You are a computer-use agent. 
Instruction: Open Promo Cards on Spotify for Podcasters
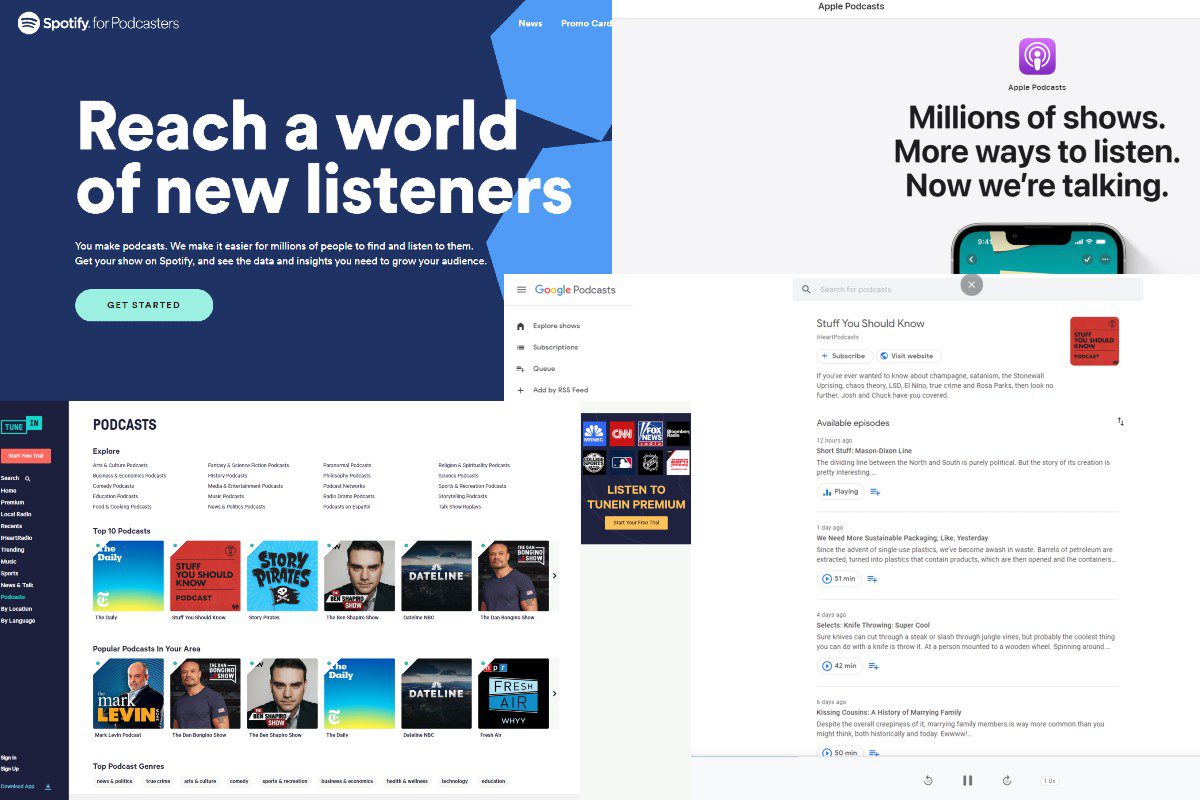[586, 23]
